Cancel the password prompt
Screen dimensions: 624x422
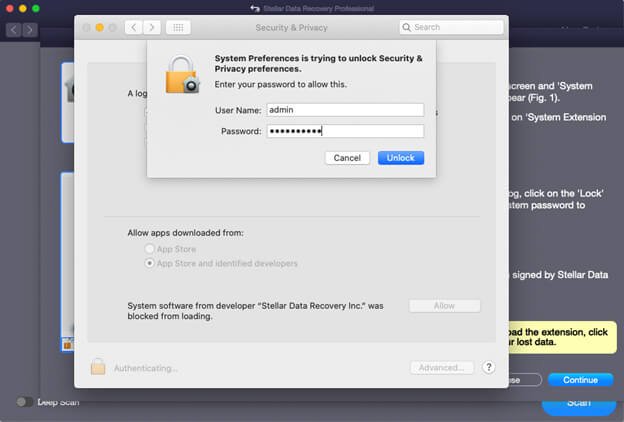[347, 158]
